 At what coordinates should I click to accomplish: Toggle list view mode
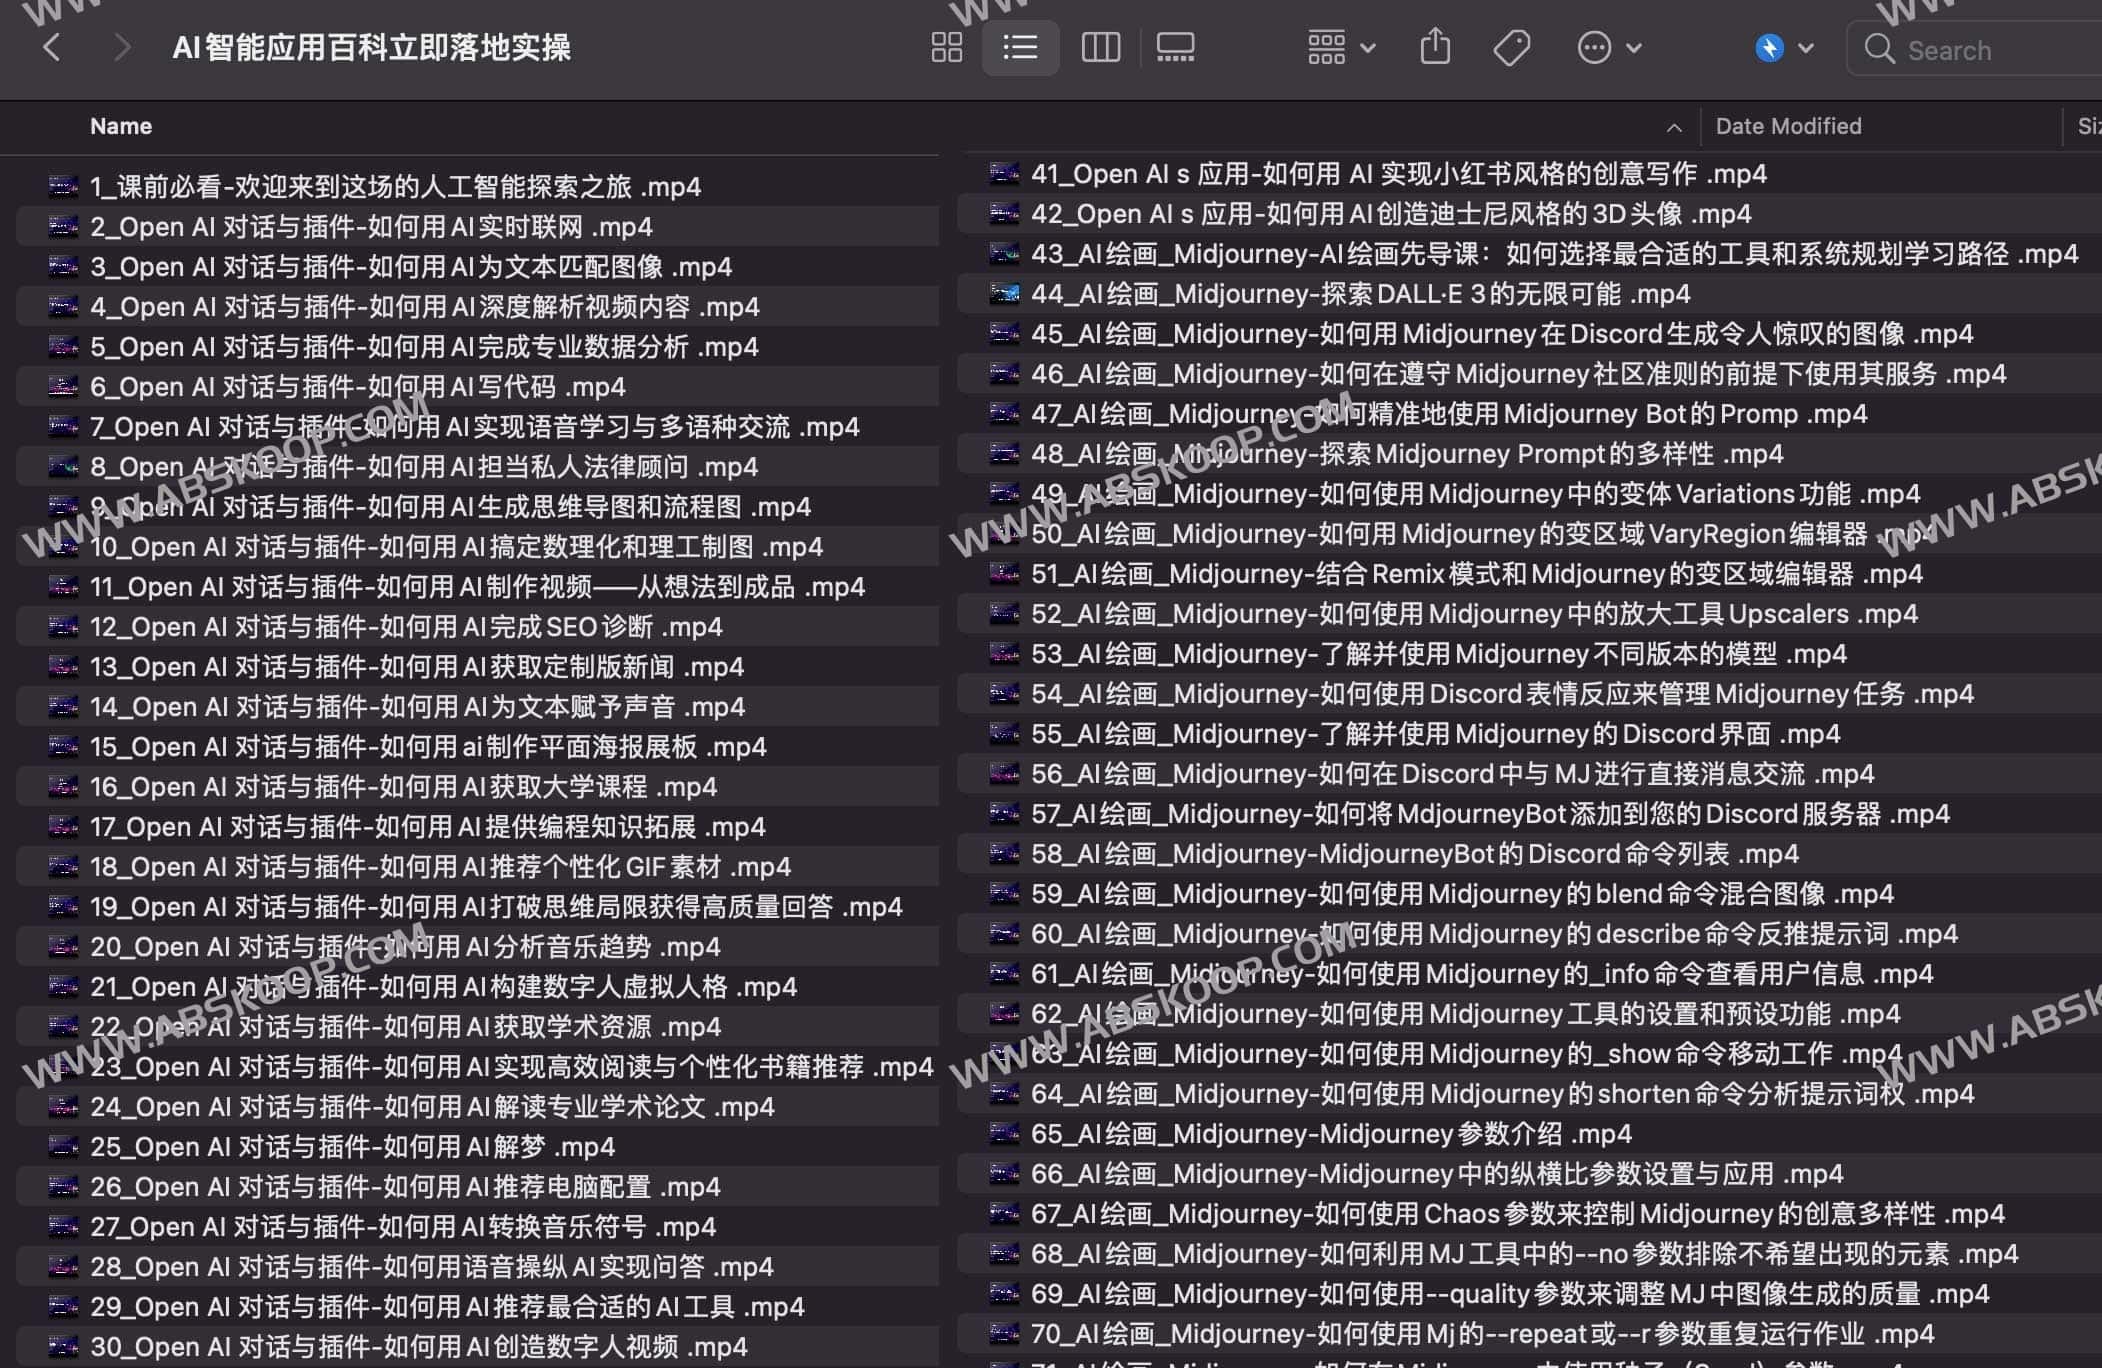click(1020, 47)
